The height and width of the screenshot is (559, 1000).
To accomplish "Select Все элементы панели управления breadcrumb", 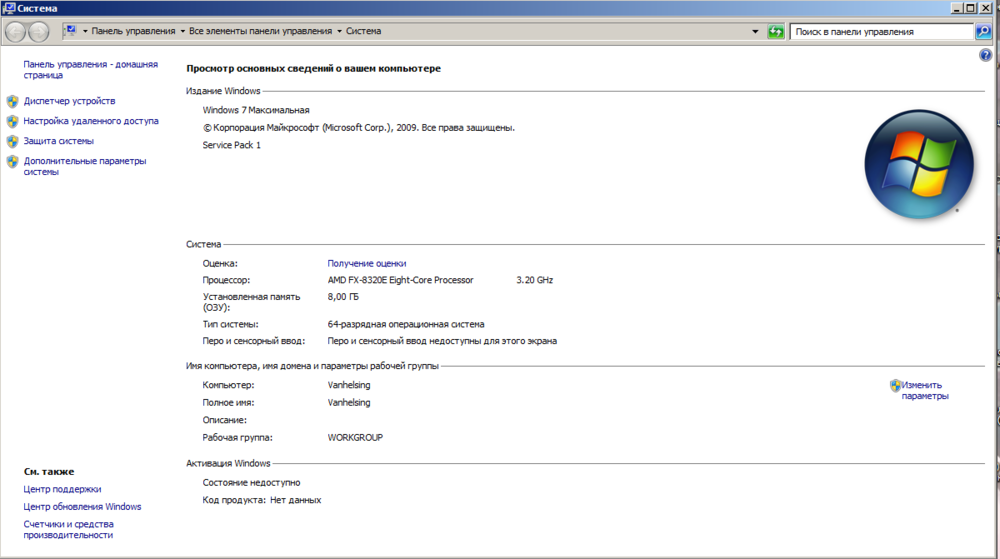I will point(260,32).
